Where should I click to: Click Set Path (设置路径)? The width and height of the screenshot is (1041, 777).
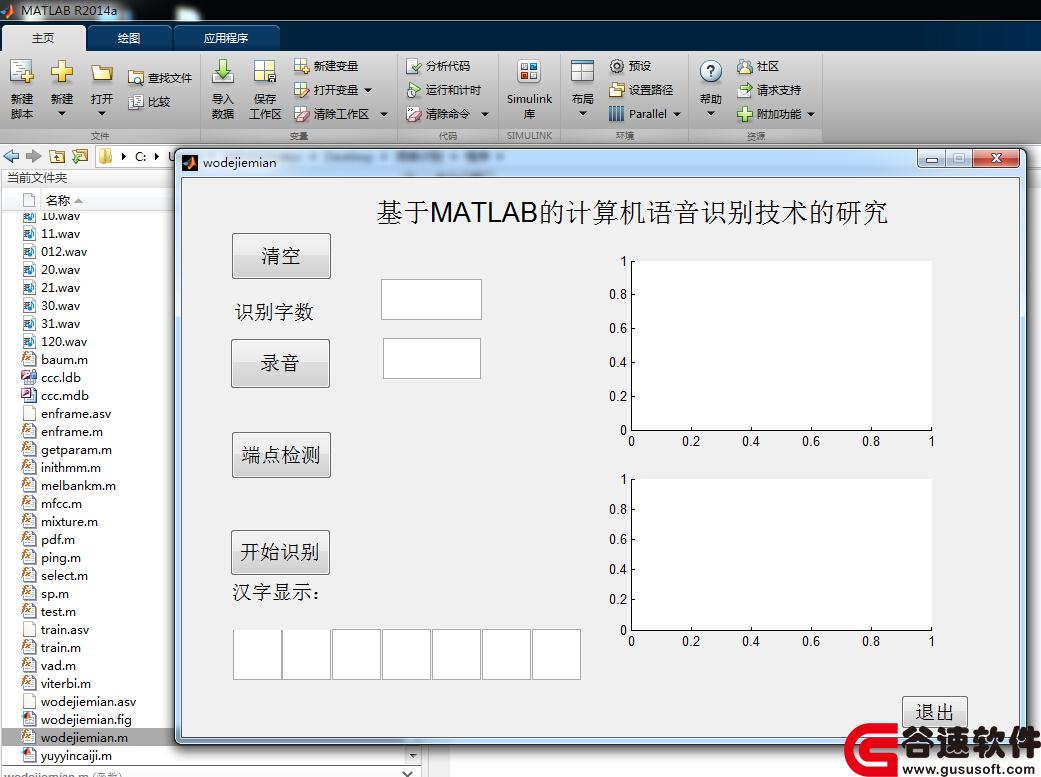[641, 90]
